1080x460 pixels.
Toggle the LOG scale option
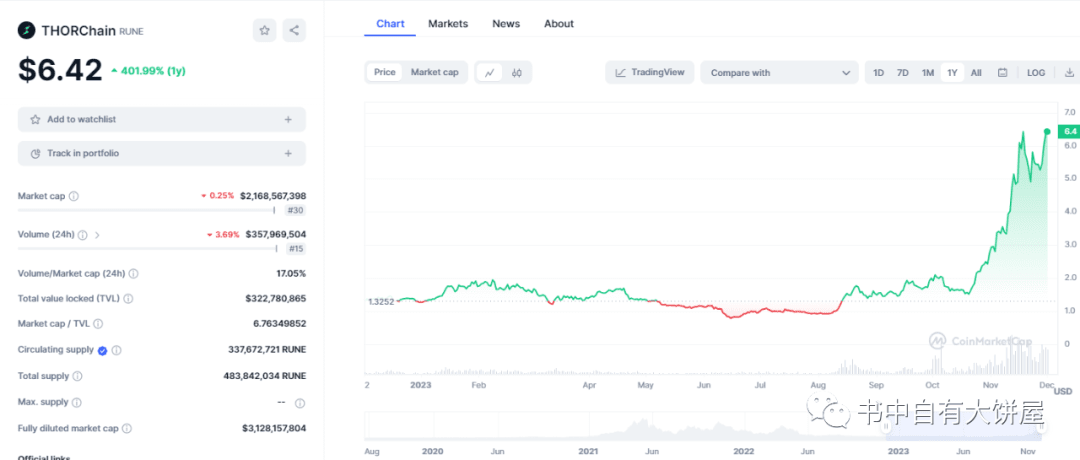click(x=1036, y=72)
